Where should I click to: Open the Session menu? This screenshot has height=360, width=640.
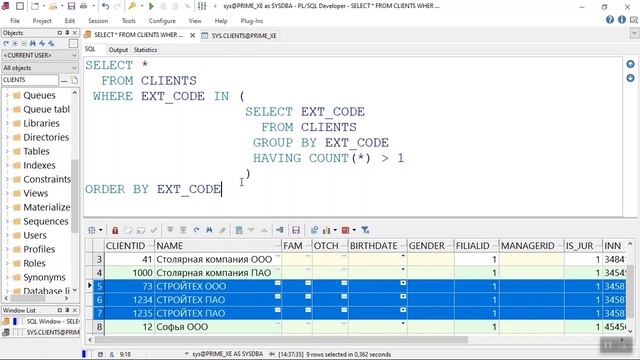tap(98, 21)
